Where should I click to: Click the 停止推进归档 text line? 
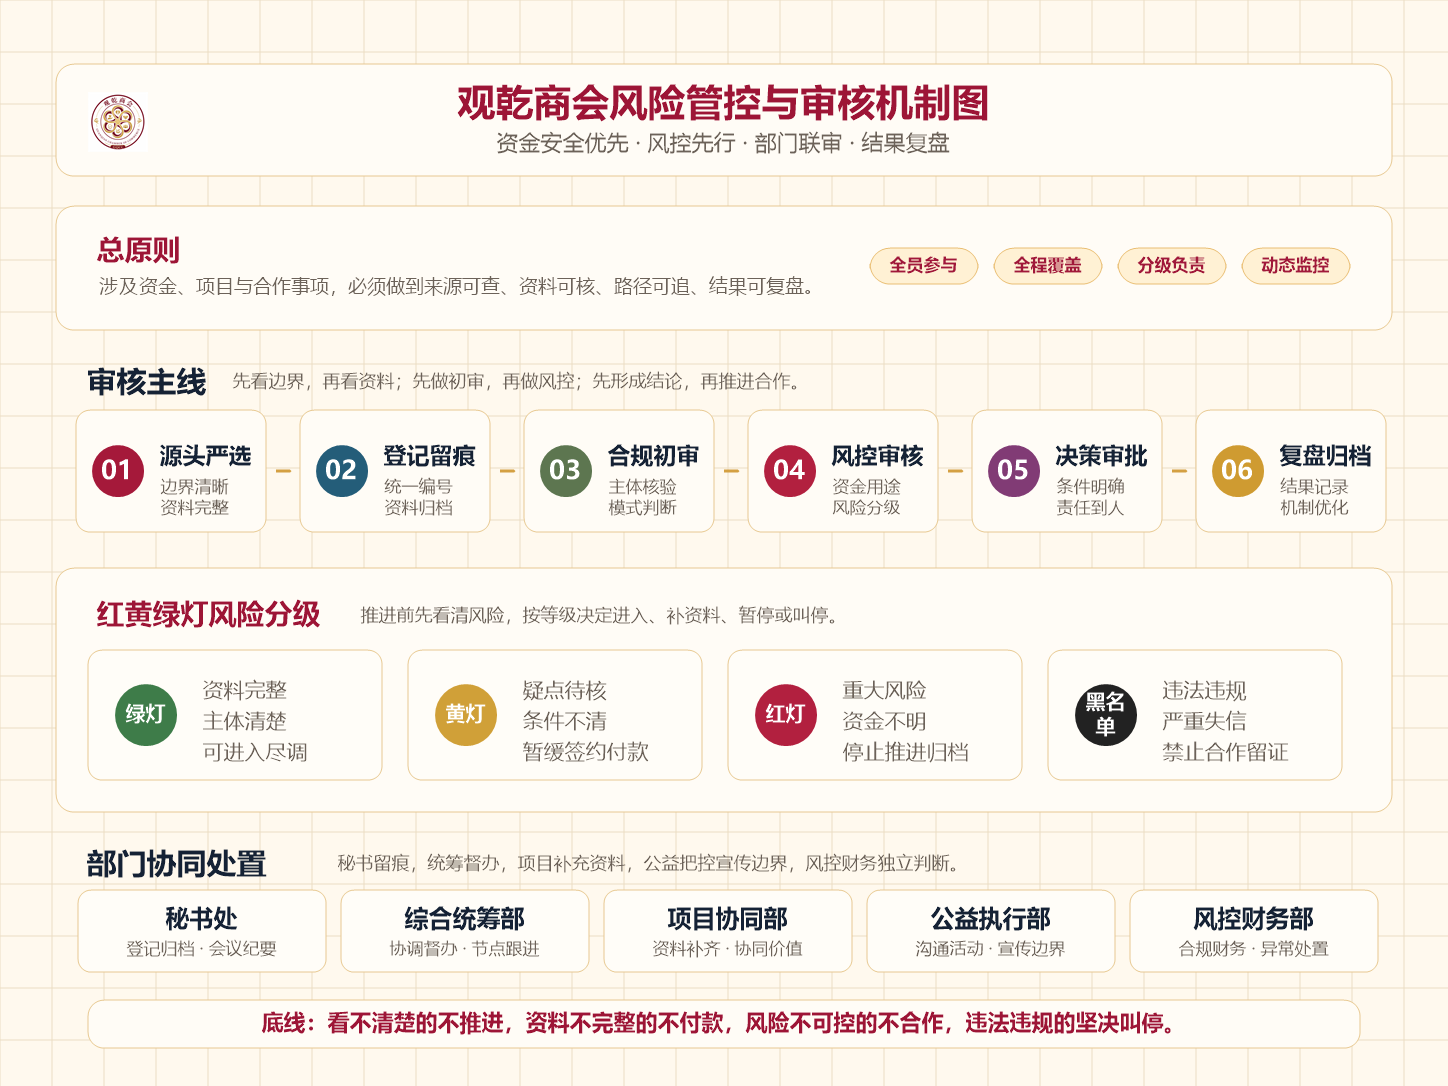pos(905,752)
